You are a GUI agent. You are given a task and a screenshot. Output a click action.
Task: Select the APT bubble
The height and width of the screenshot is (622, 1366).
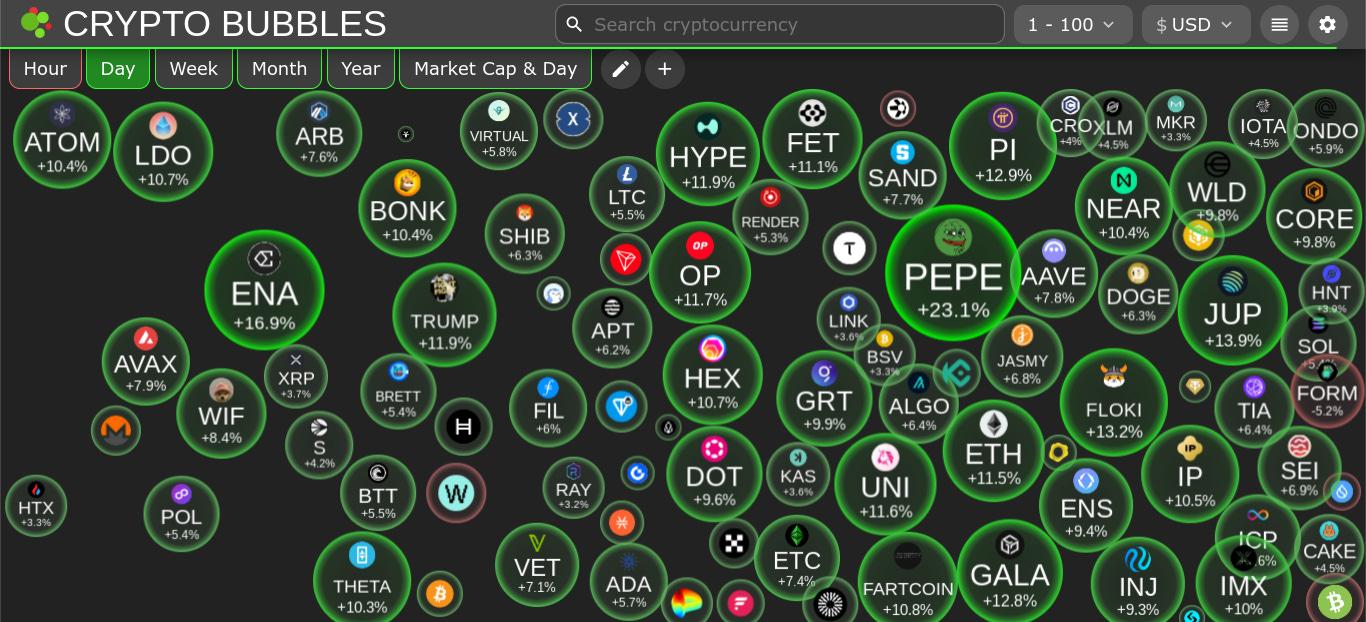pos(612,328)
